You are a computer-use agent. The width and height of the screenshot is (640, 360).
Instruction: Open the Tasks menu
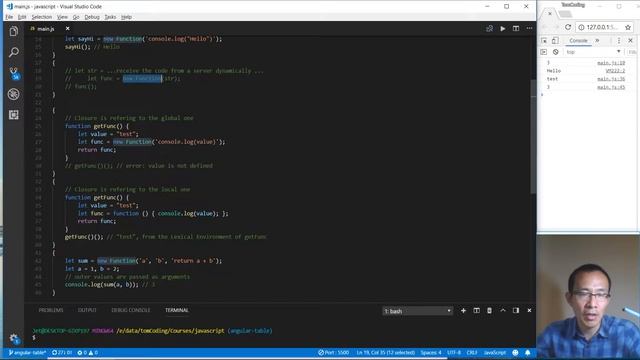tap(110, 17)
